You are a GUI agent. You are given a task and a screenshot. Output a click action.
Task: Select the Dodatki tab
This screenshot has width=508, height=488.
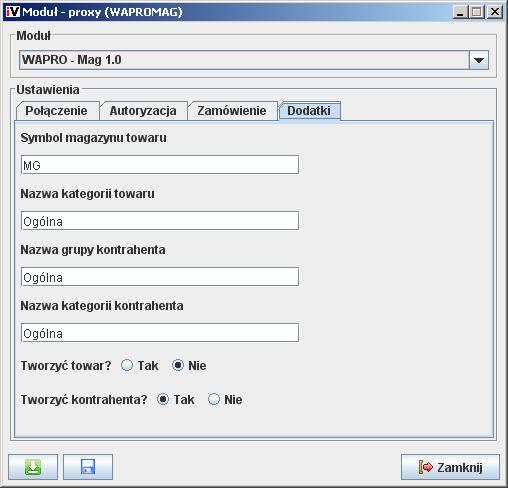click(309, 111)
